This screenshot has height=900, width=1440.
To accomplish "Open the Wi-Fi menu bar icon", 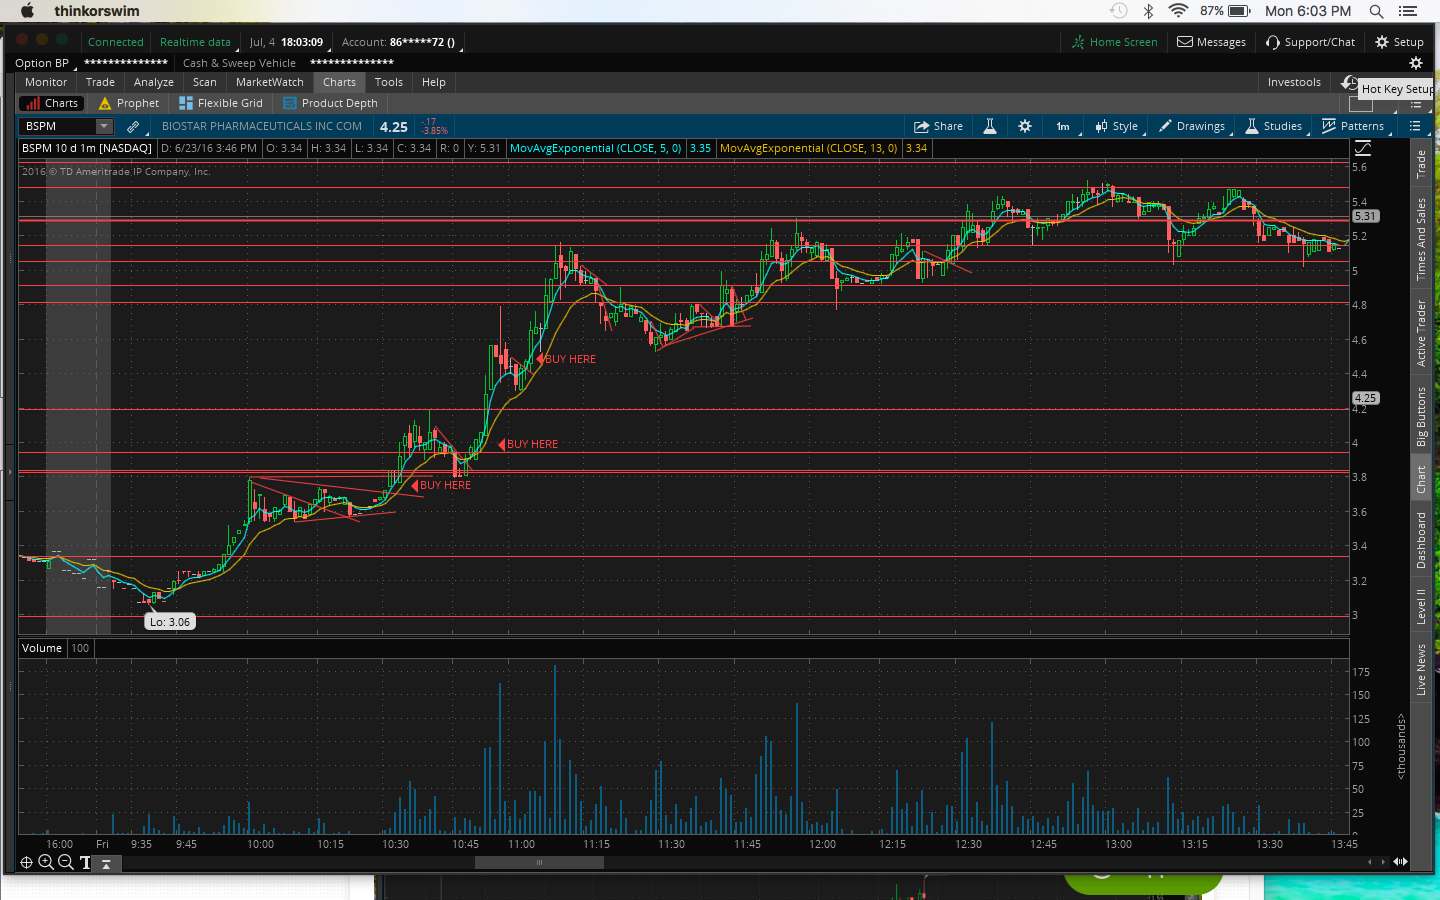I will pos(1178,11).
